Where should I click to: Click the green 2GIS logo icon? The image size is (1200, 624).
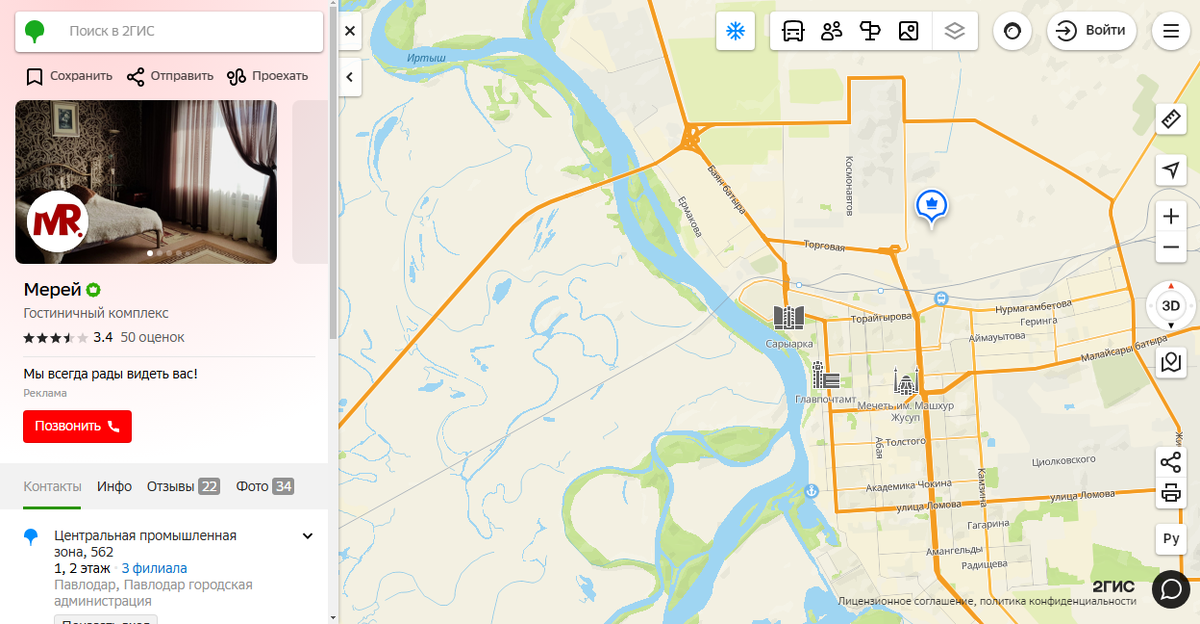coord(36,31)
